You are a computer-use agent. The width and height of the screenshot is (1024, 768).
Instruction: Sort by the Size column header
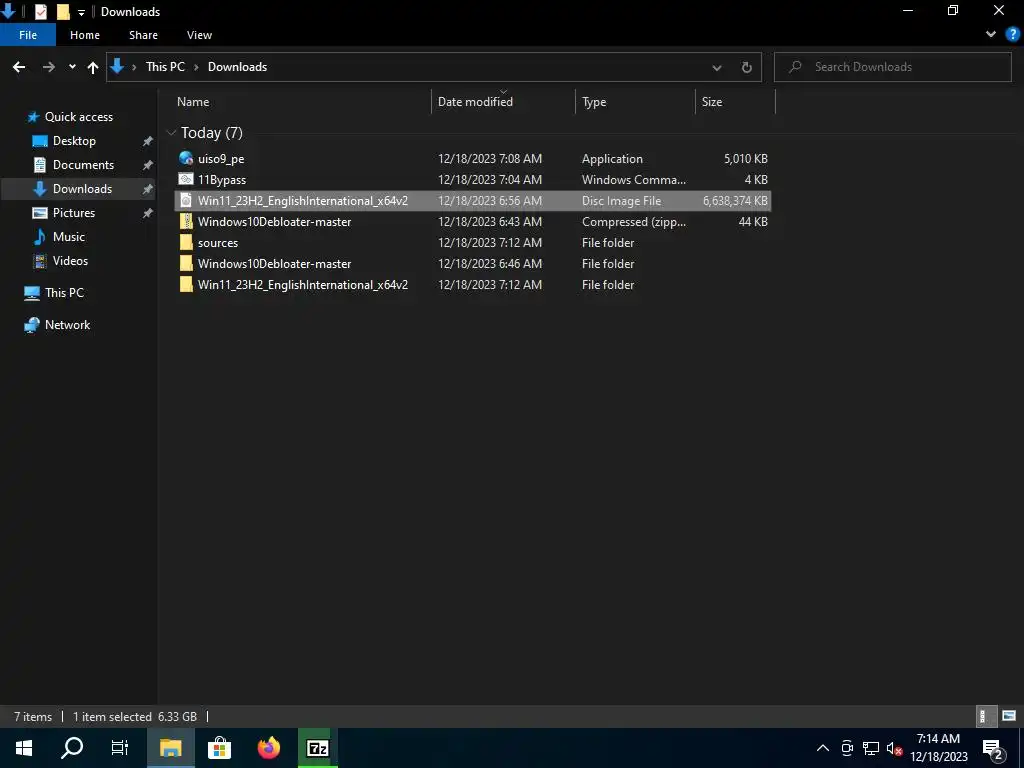click(x=712, y=102)
